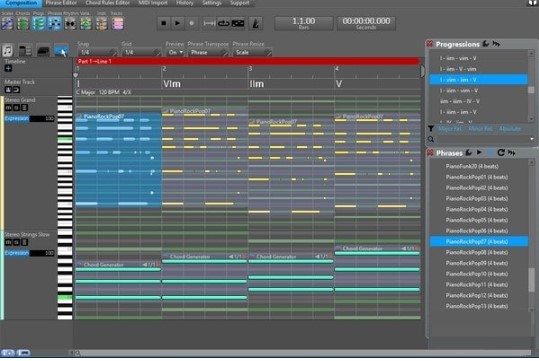Switch to the Phrase Editor tab
Image resolution: width=539 pixels, height=361 pixels.
61,3
